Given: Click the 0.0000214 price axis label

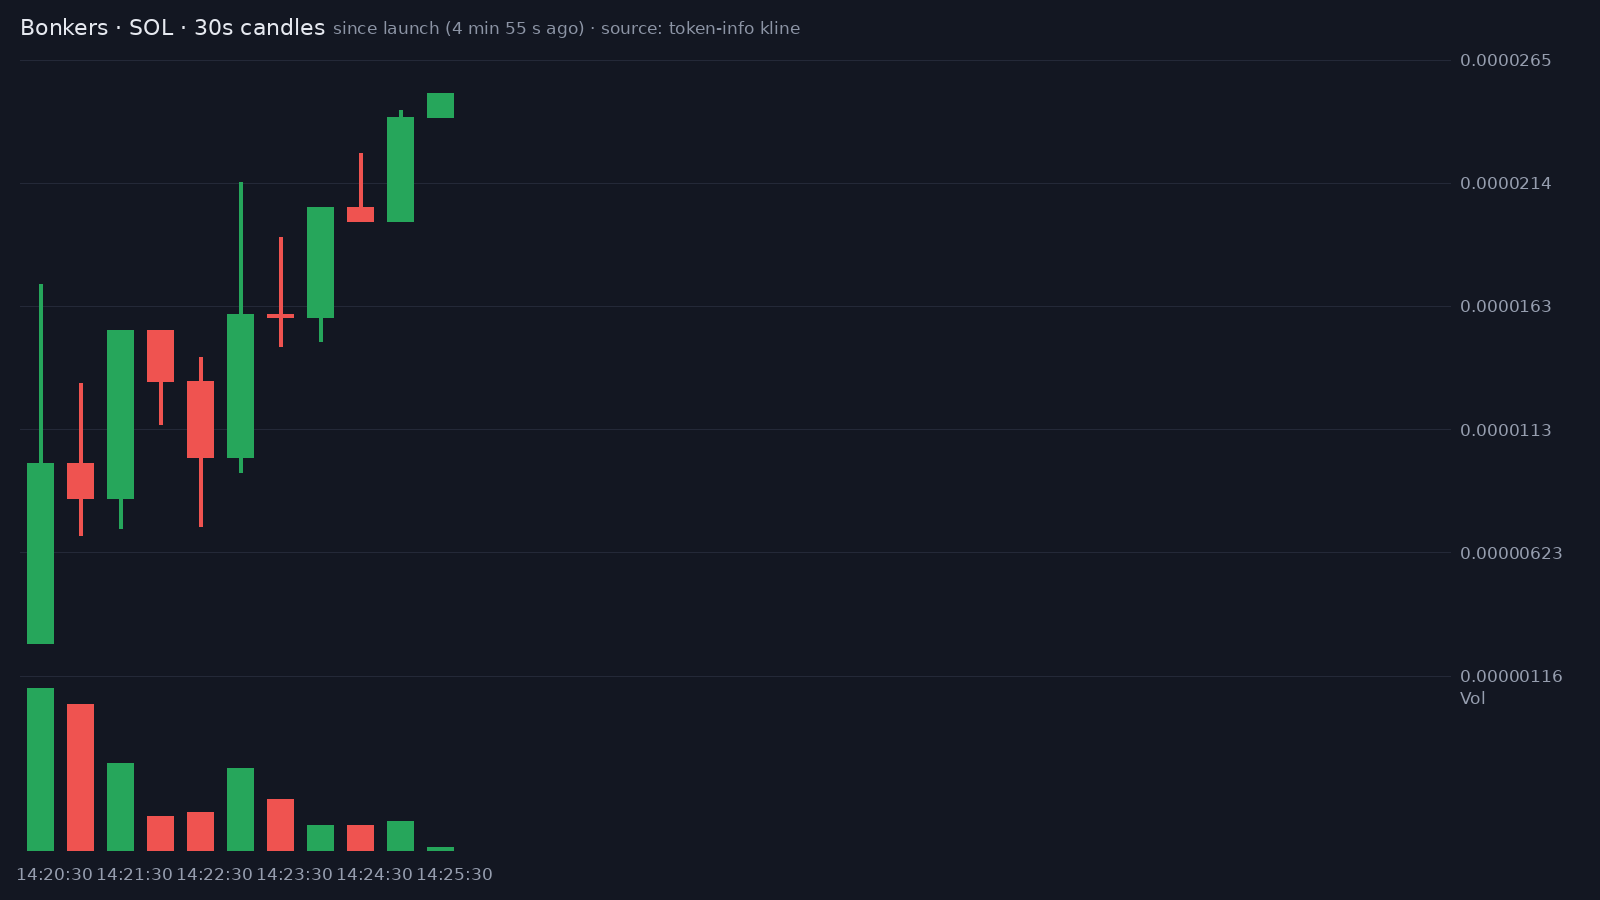Looking at the screenshot, I should pyautogui.click(x=1505, y=184).
